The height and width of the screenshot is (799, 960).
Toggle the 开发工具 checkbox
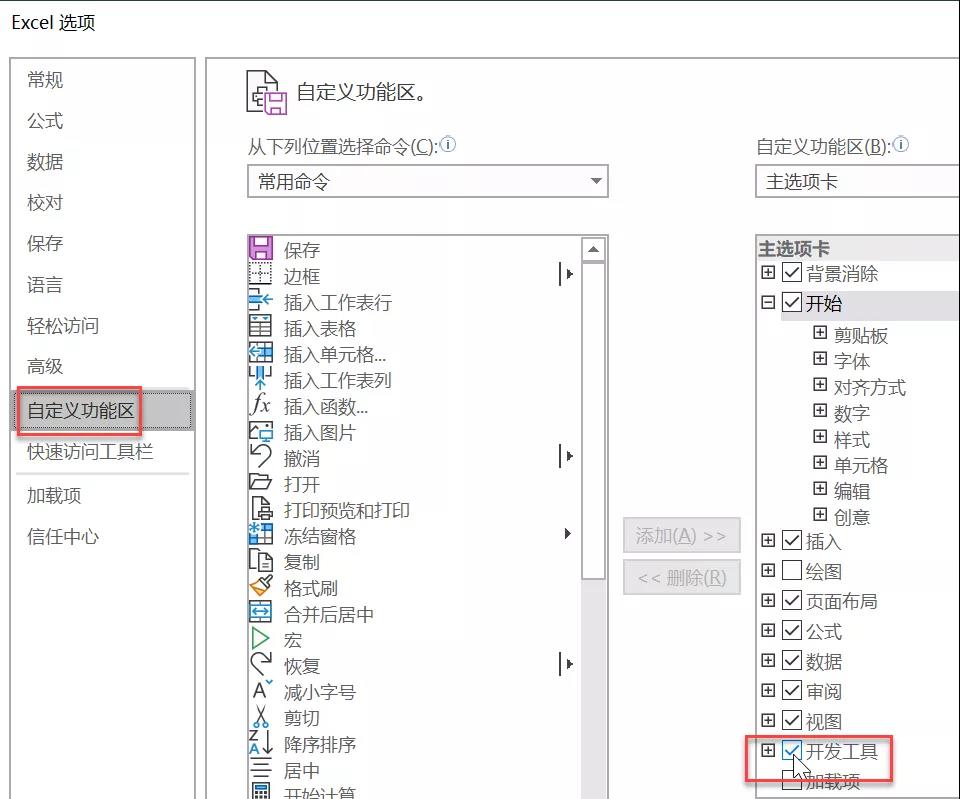793,749
